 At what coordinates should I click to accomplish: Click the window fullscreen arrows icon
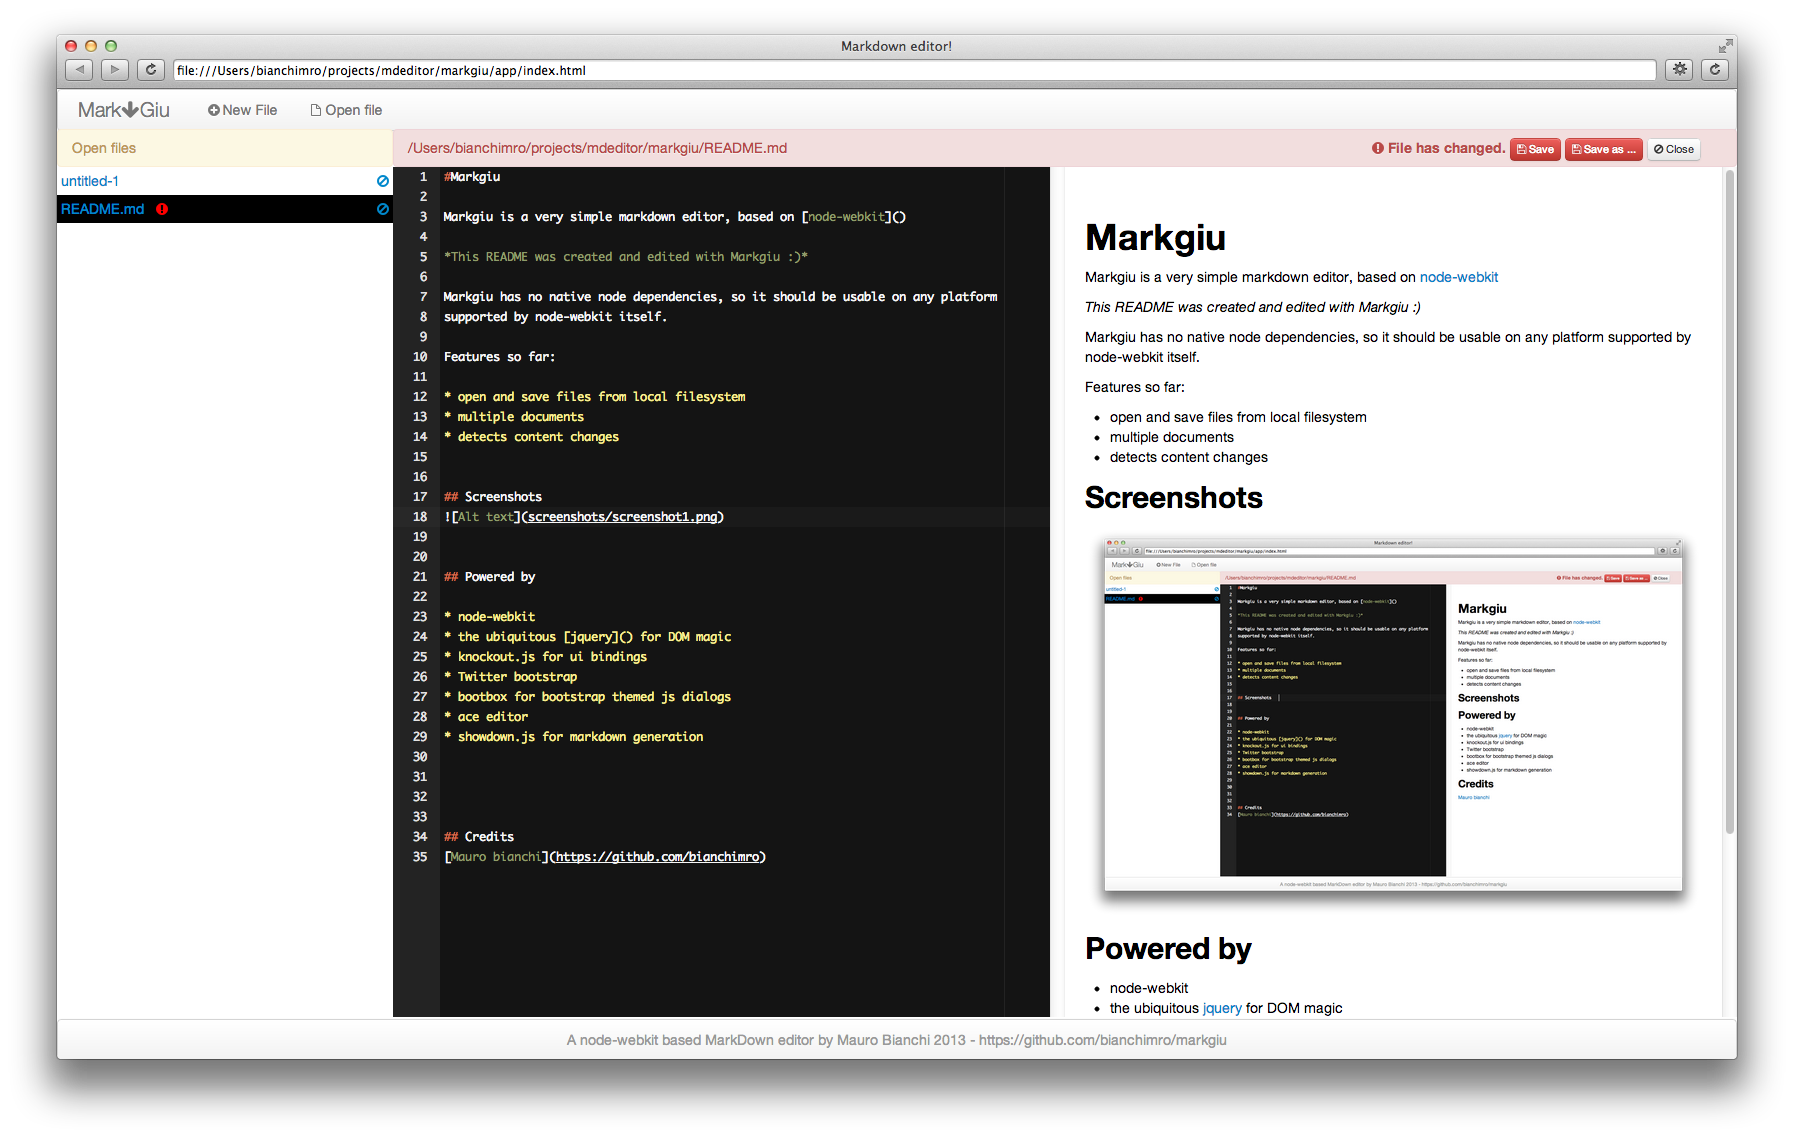click(1725, 46)
